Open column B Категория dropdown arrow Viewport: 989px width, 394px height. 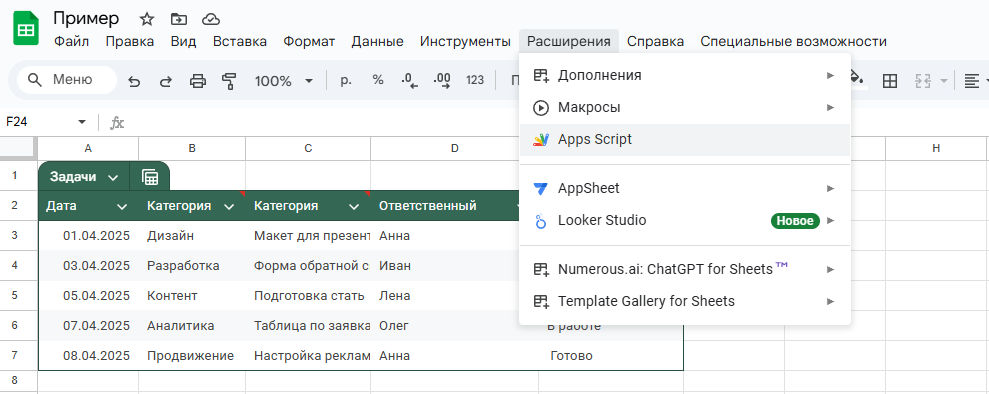[229, 206]
